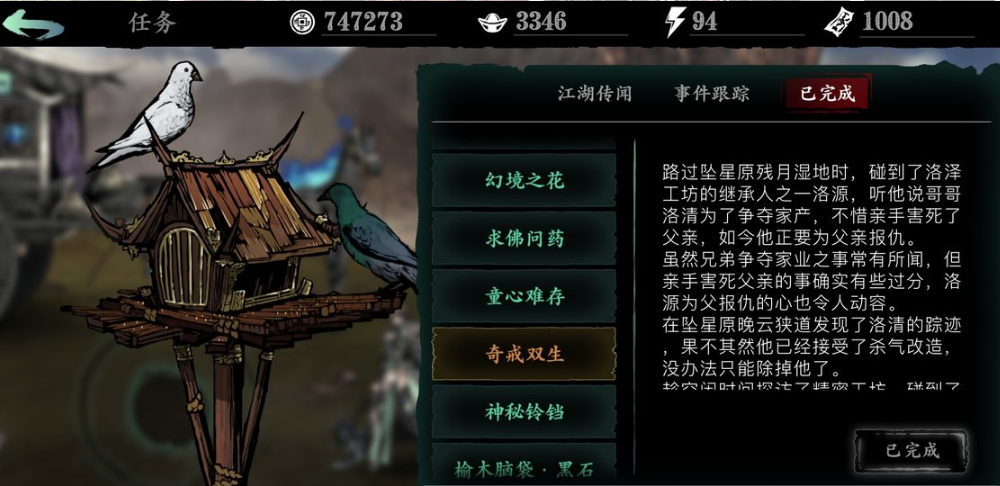Image resolution: width=1000 pixels, height=486 pixels.
Task: Open the 神秘铃铛 quest entry
Action: tap(524, 412)
